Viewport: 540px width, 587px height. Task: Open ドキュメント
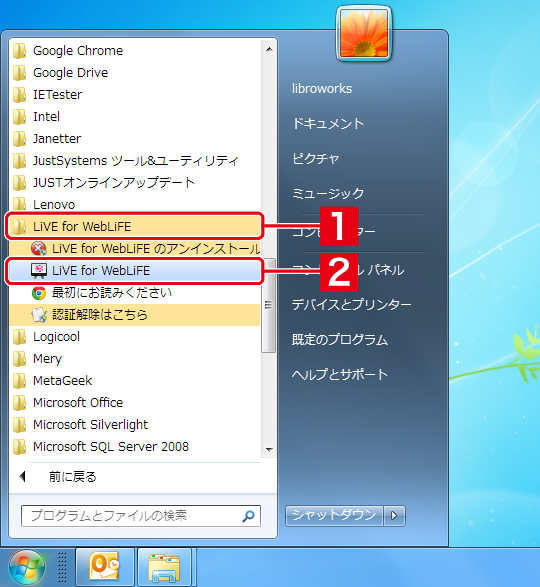[x=328, y=123]
